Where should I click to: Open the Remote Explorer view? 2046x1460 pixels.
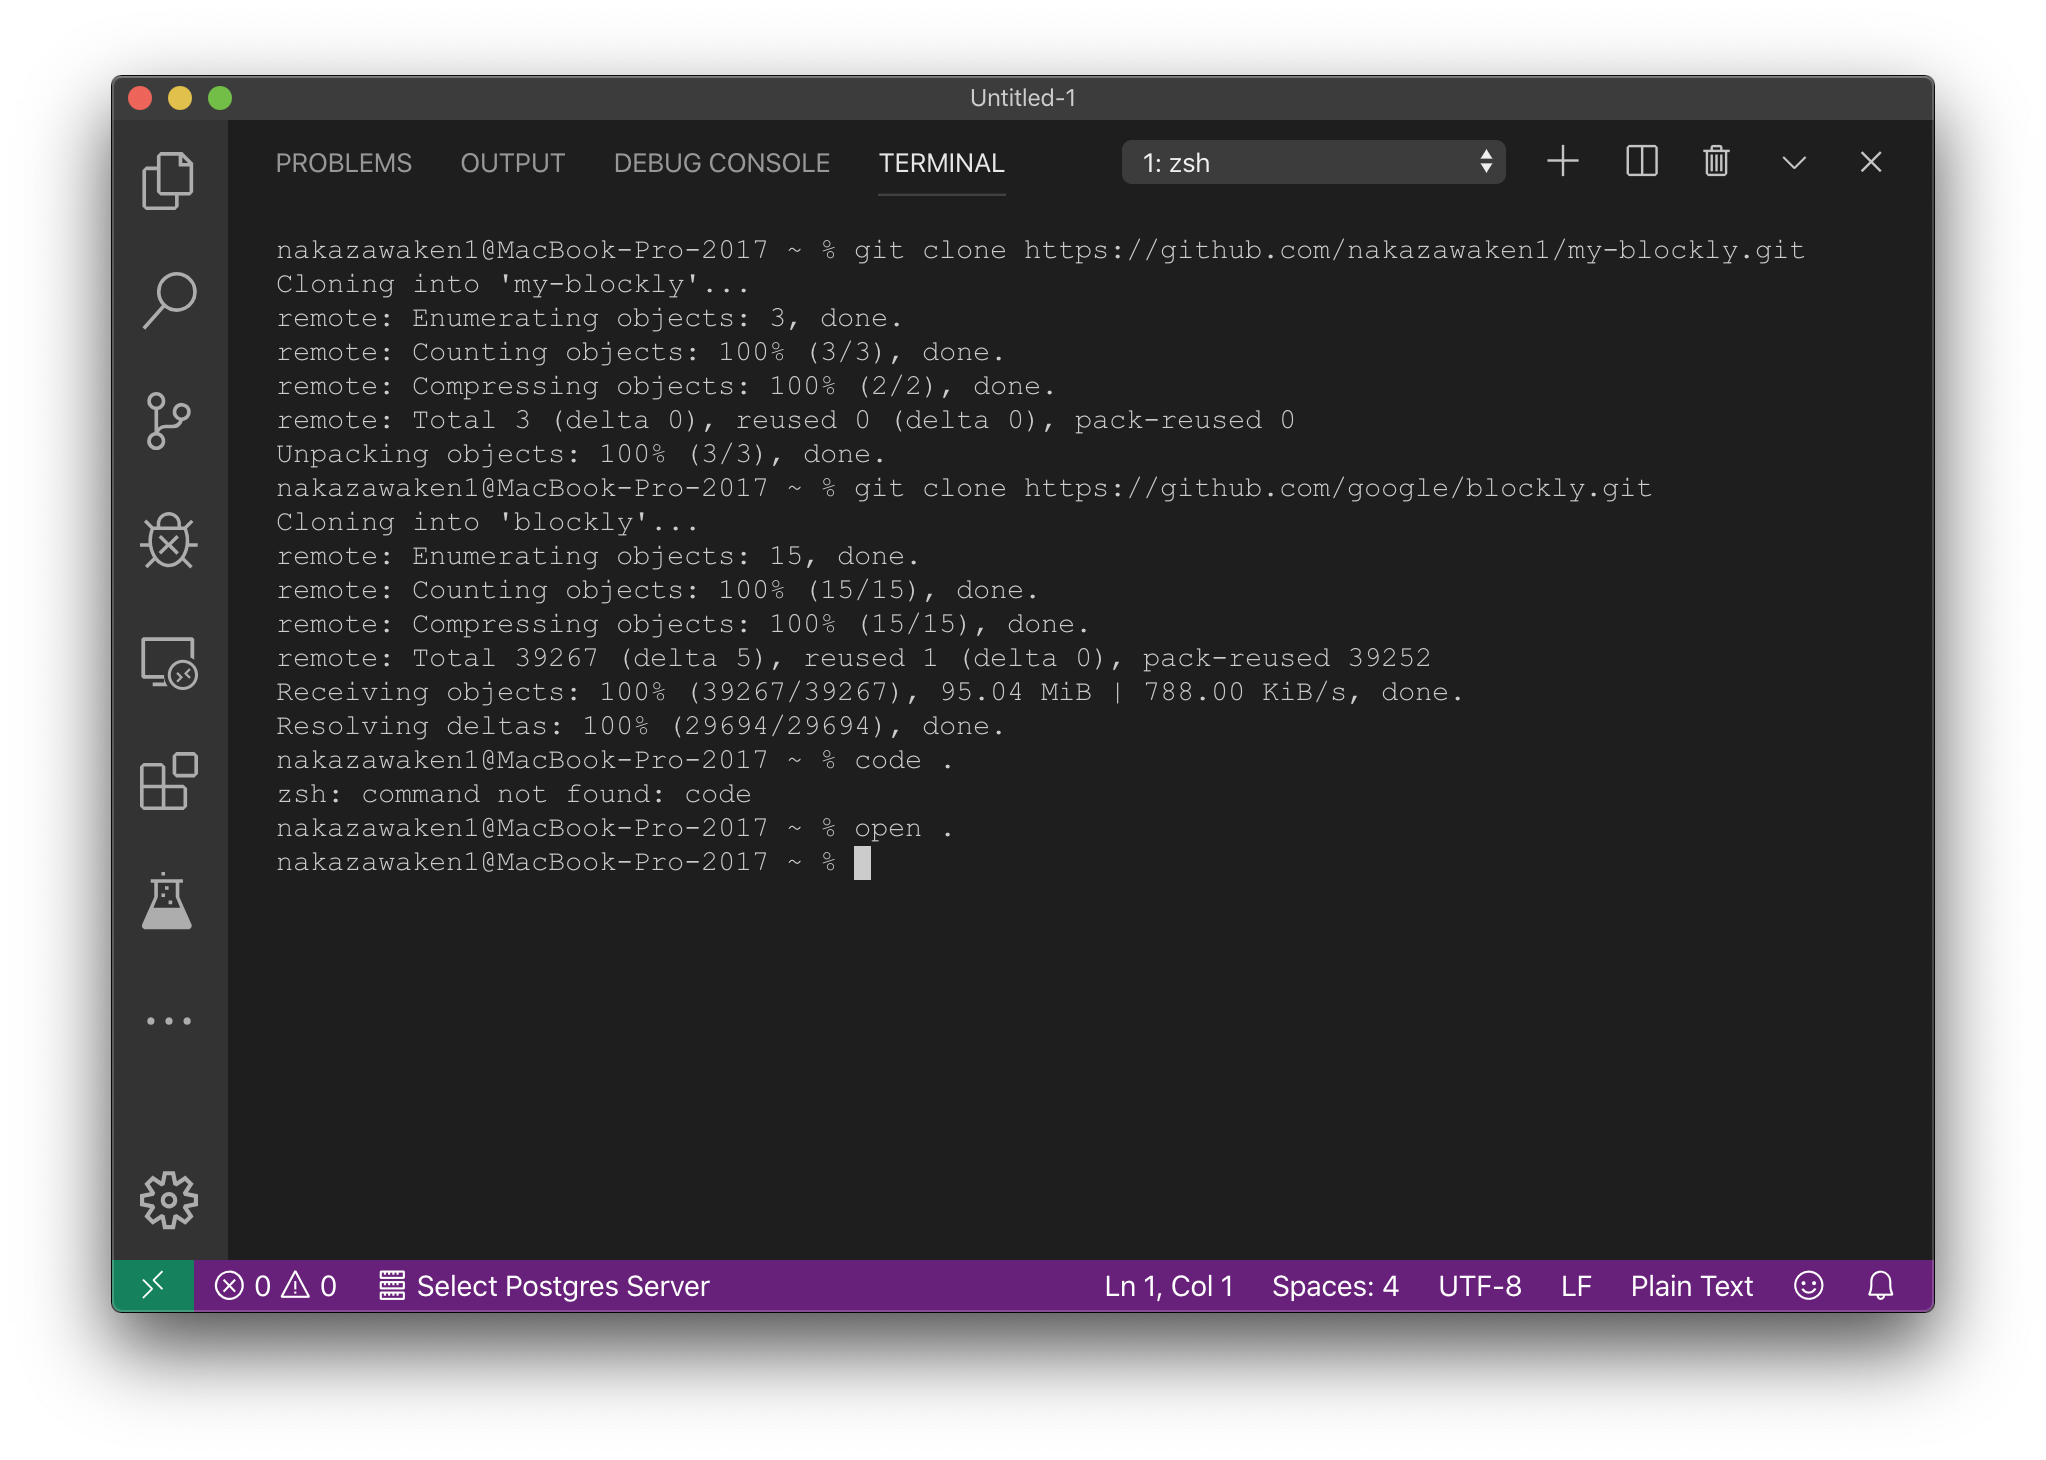[168, 664]
